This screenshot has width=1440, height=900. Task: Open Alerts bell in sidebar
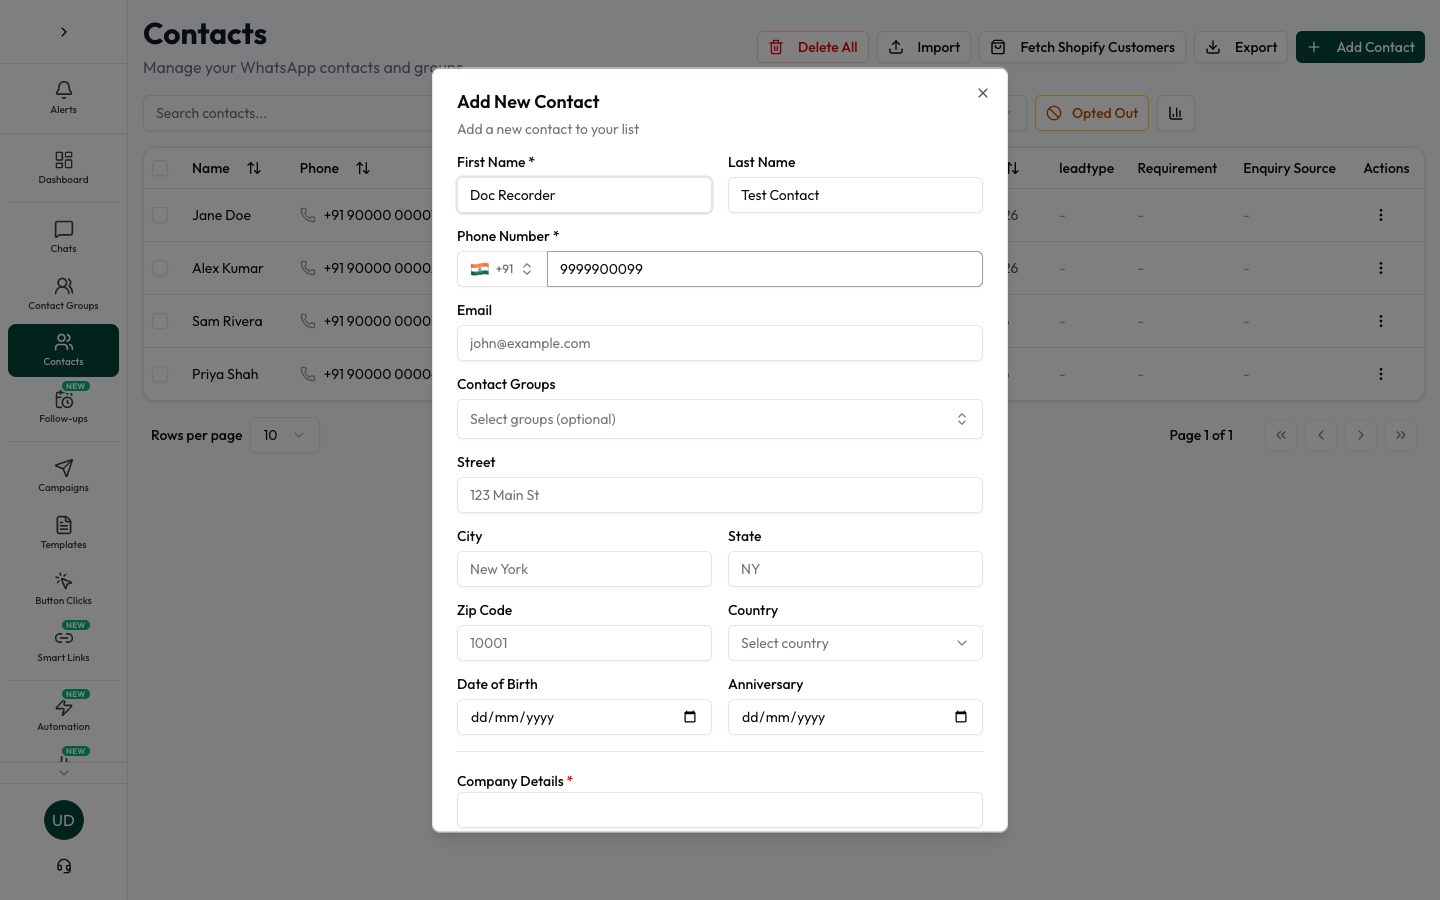(63, 97)
